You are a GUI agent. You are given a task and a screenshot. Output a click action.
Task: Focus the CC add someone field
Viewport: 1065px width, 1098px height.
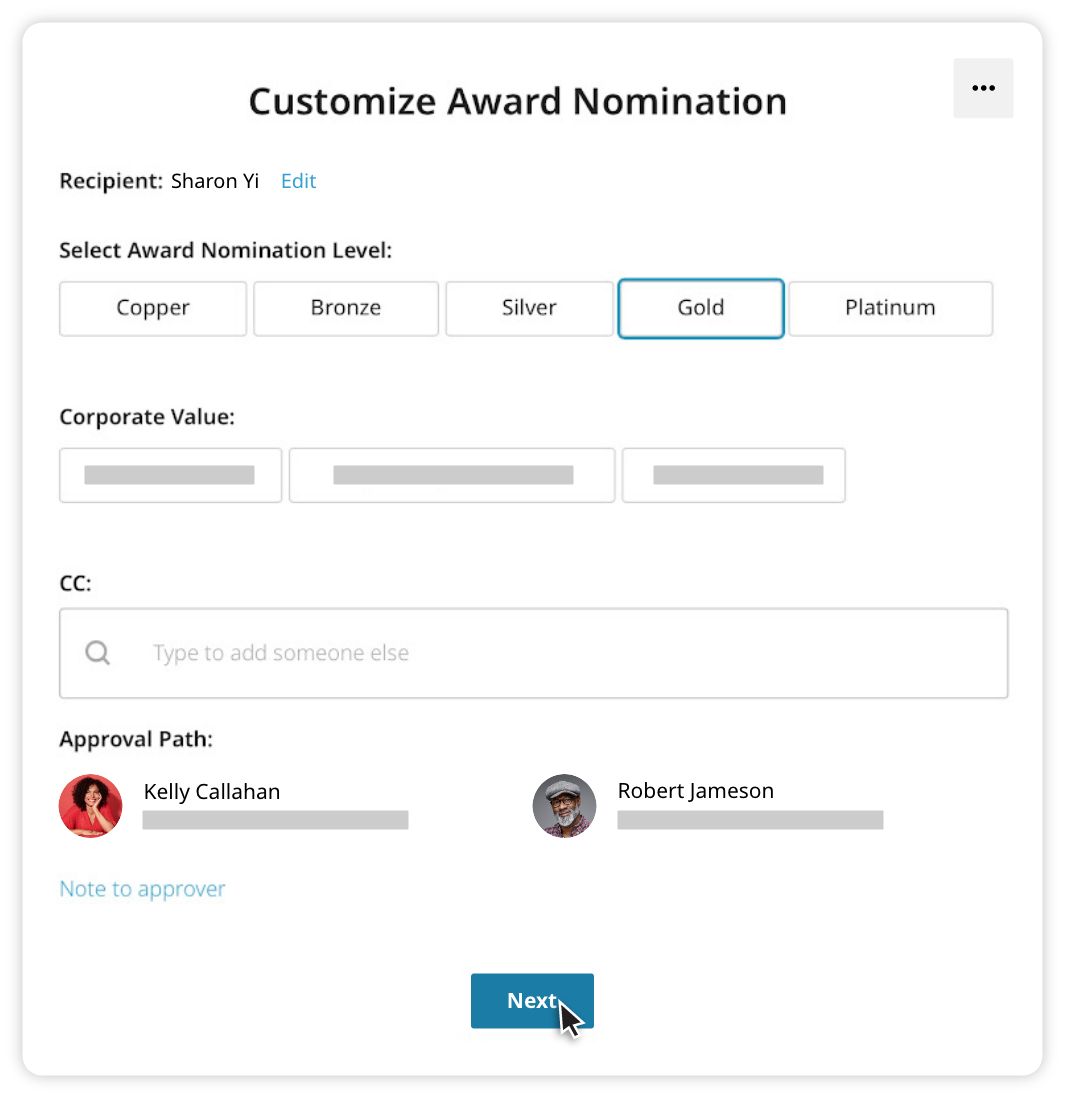(560, 653)
